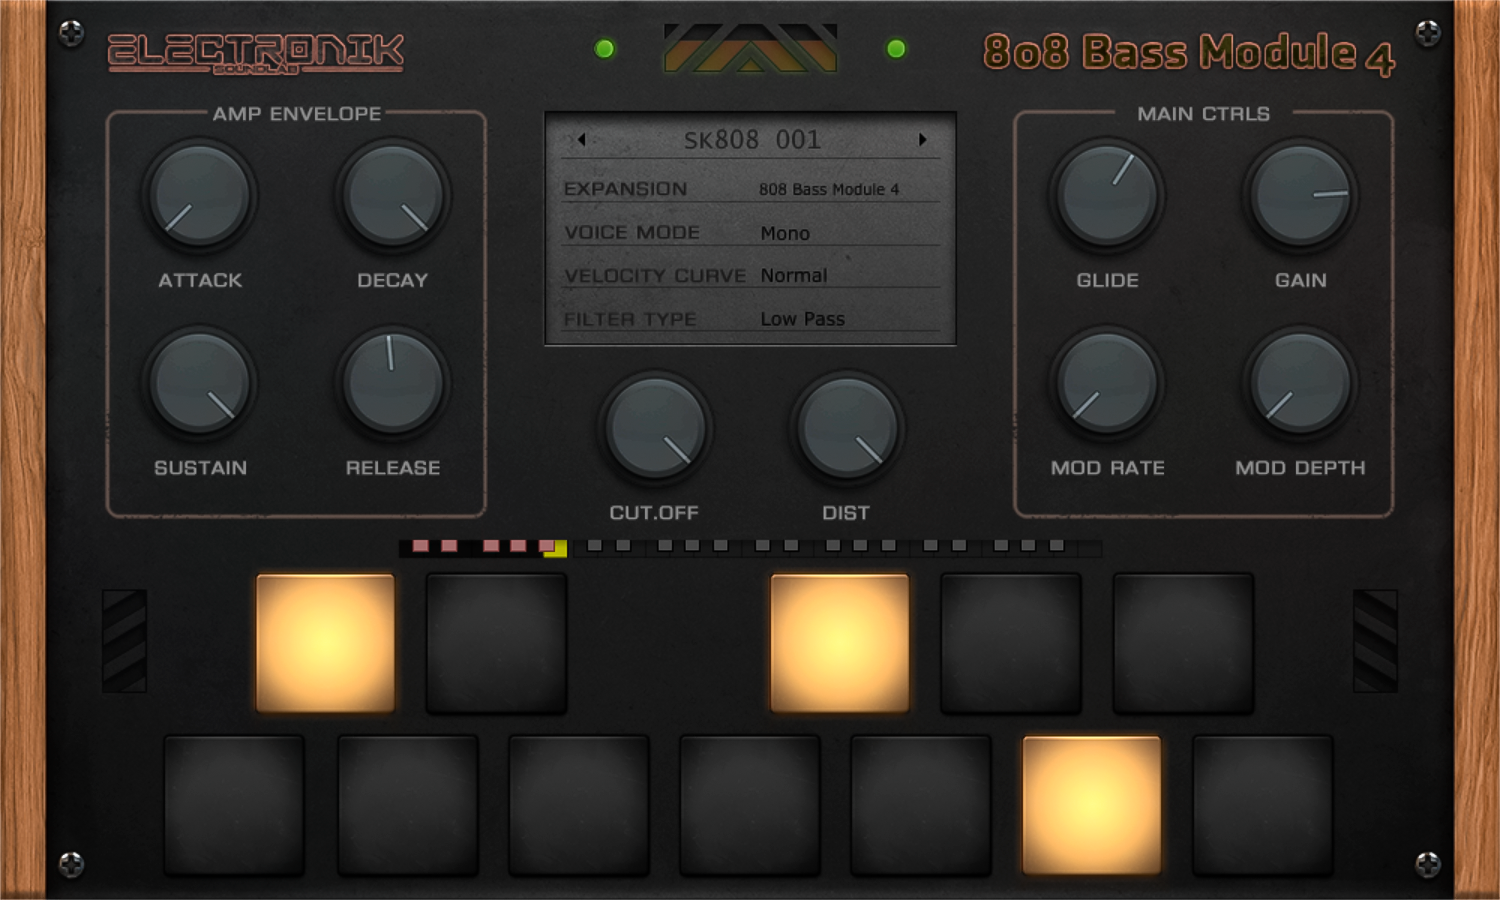Open the Expansion selector showing 808 Bass Module 4
This screenshot has height=900, width=1500.
pyautogui.click(x=829, y=189)
